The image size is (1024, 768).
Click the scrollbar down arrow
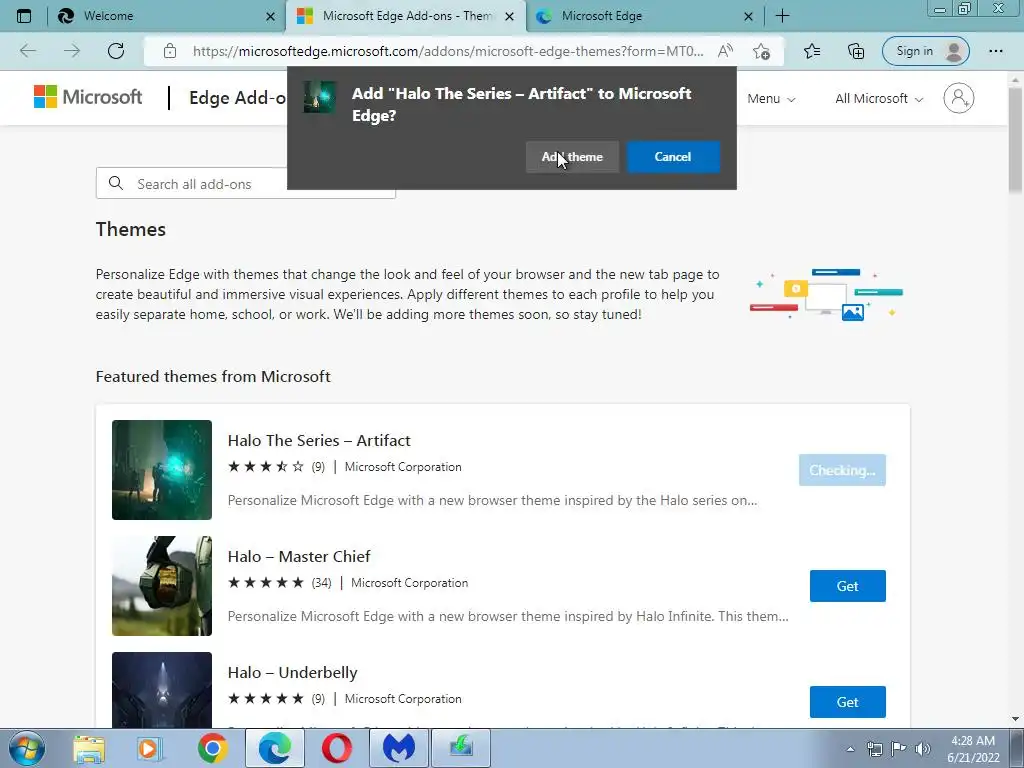pyautogui.click(x=1015, y=719)
